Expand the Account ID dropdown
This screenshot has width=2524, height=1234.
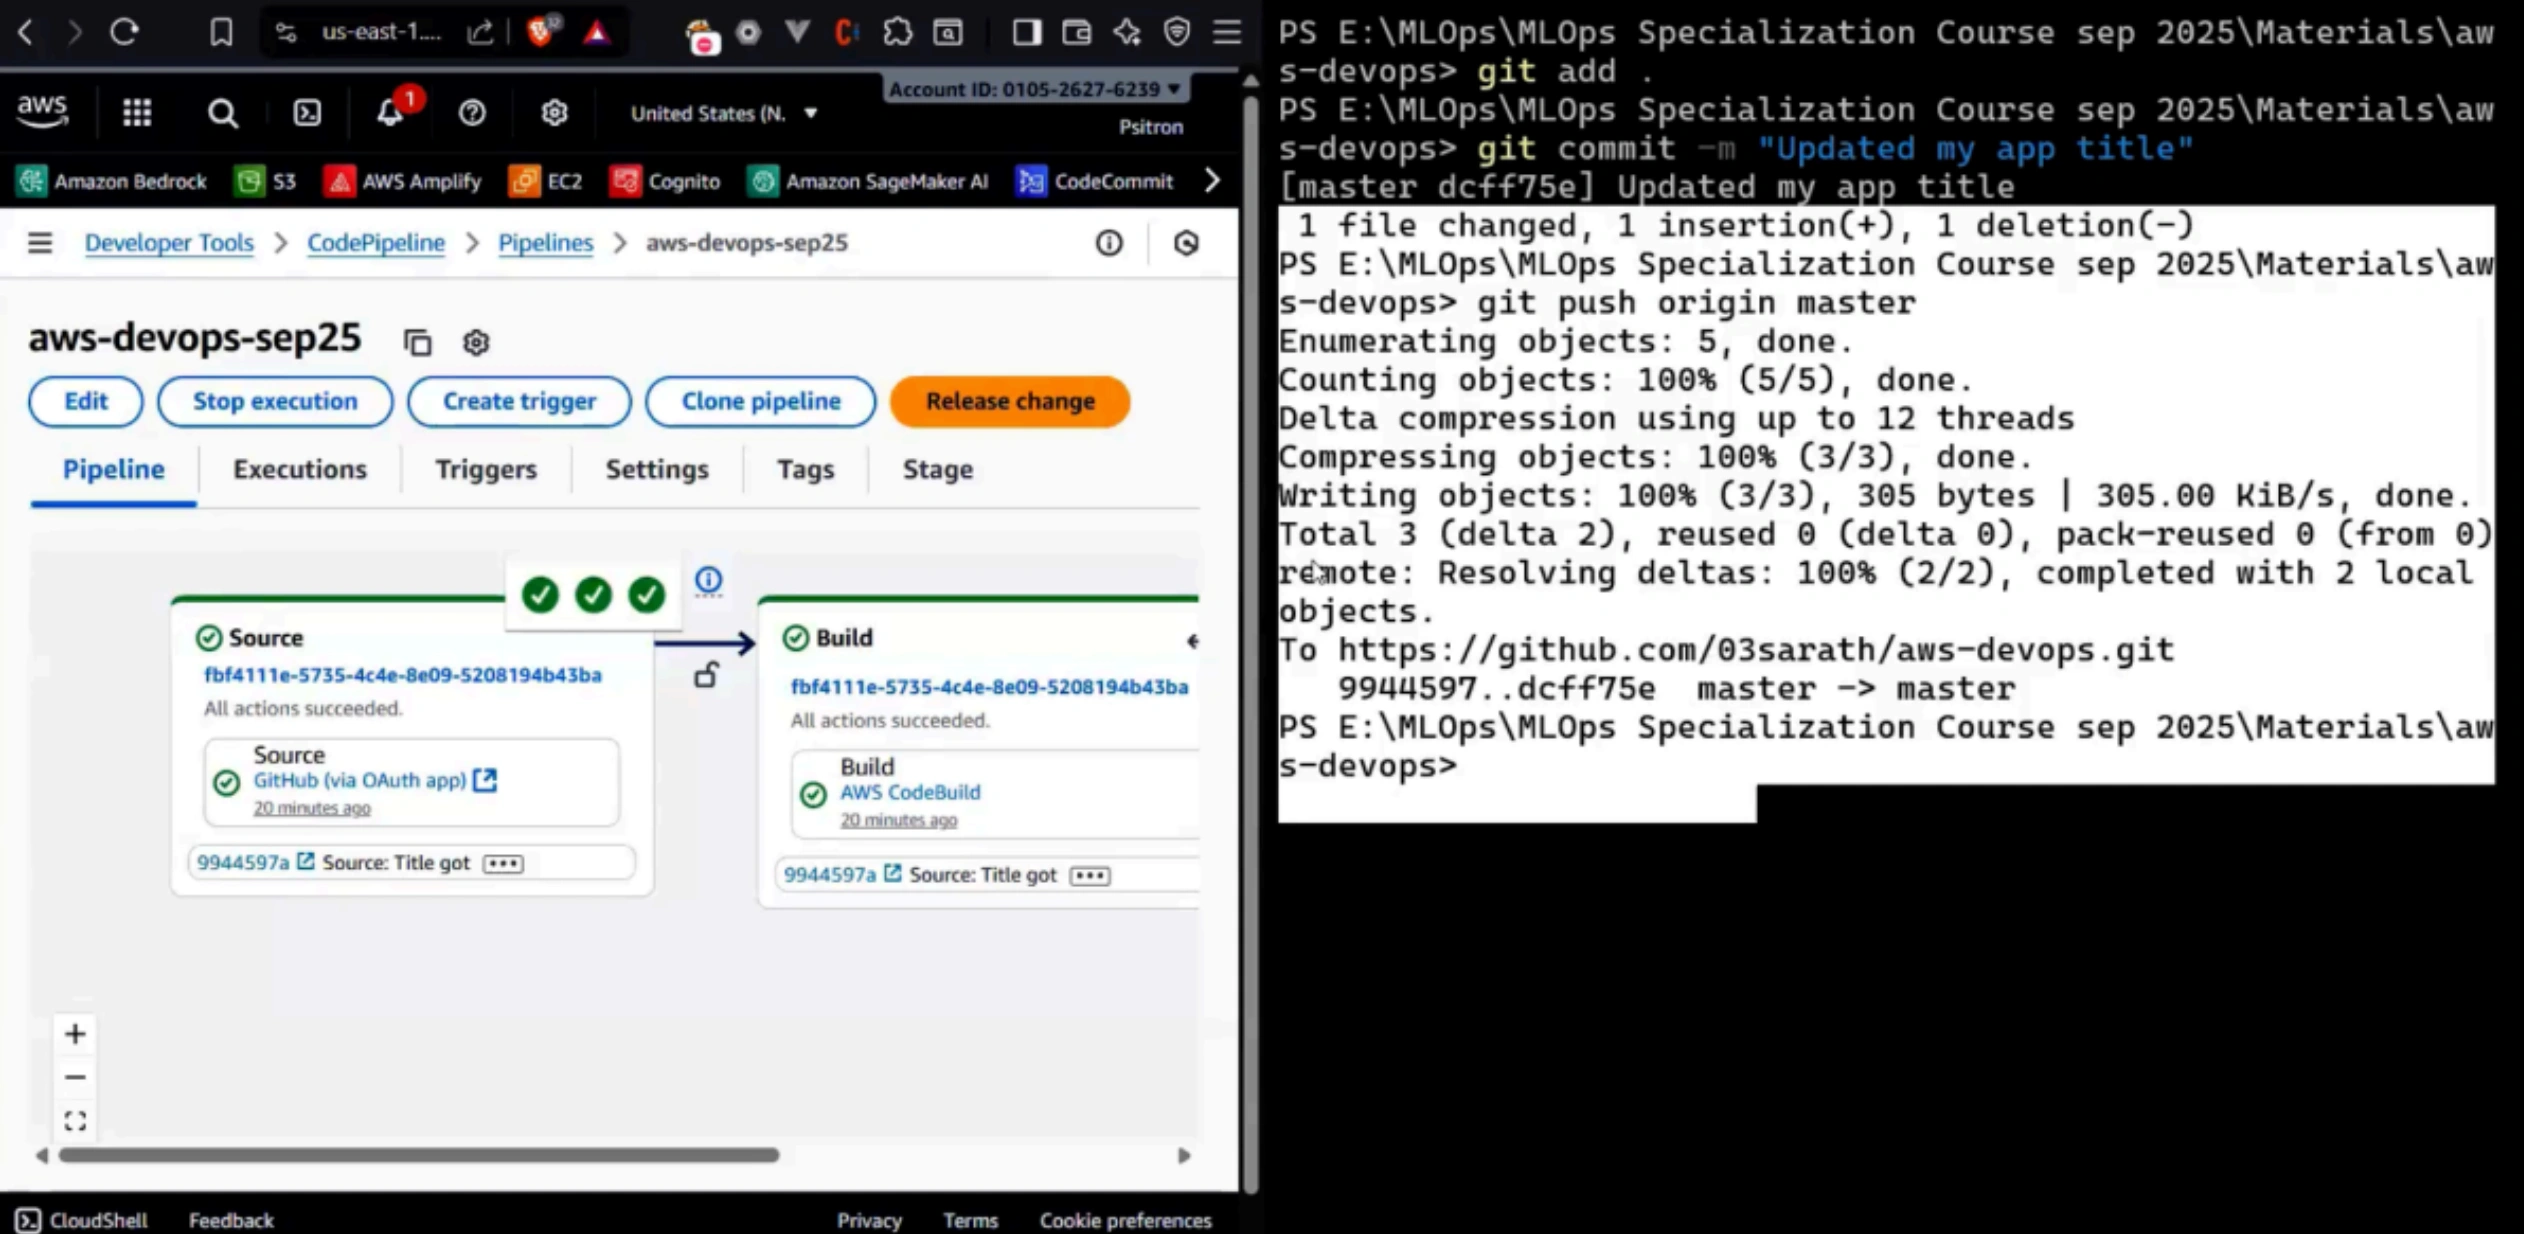tap(1035, 89)
